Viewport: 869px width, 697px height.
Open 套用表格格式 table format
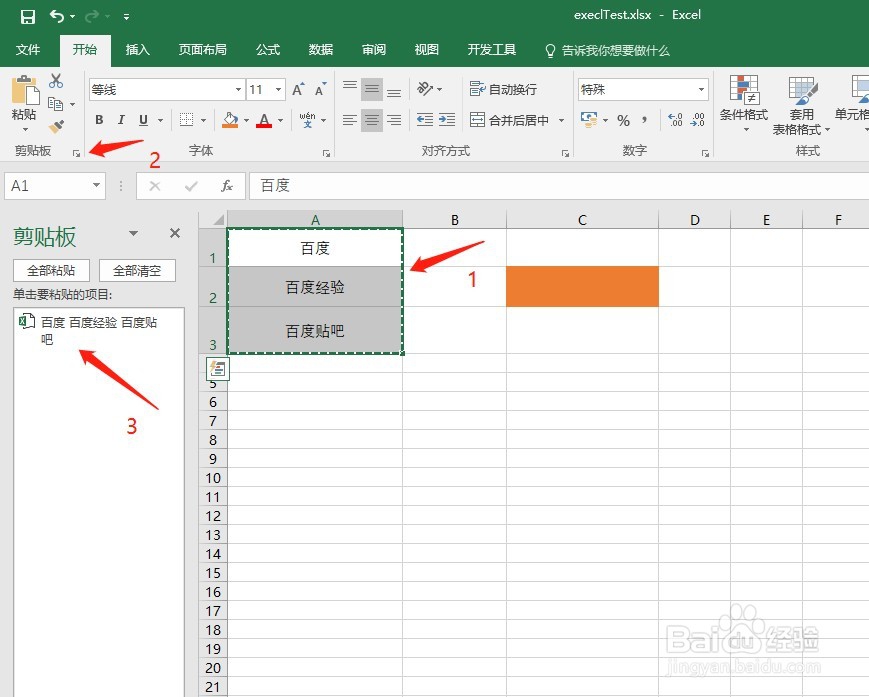click(801, 106)
